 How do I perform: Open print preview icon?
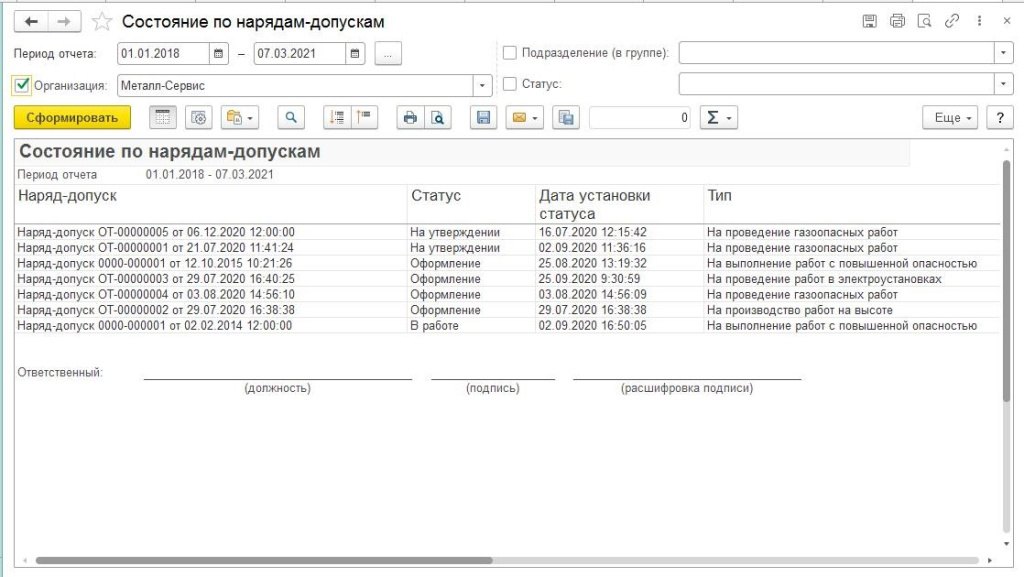(x=438, y=118)
